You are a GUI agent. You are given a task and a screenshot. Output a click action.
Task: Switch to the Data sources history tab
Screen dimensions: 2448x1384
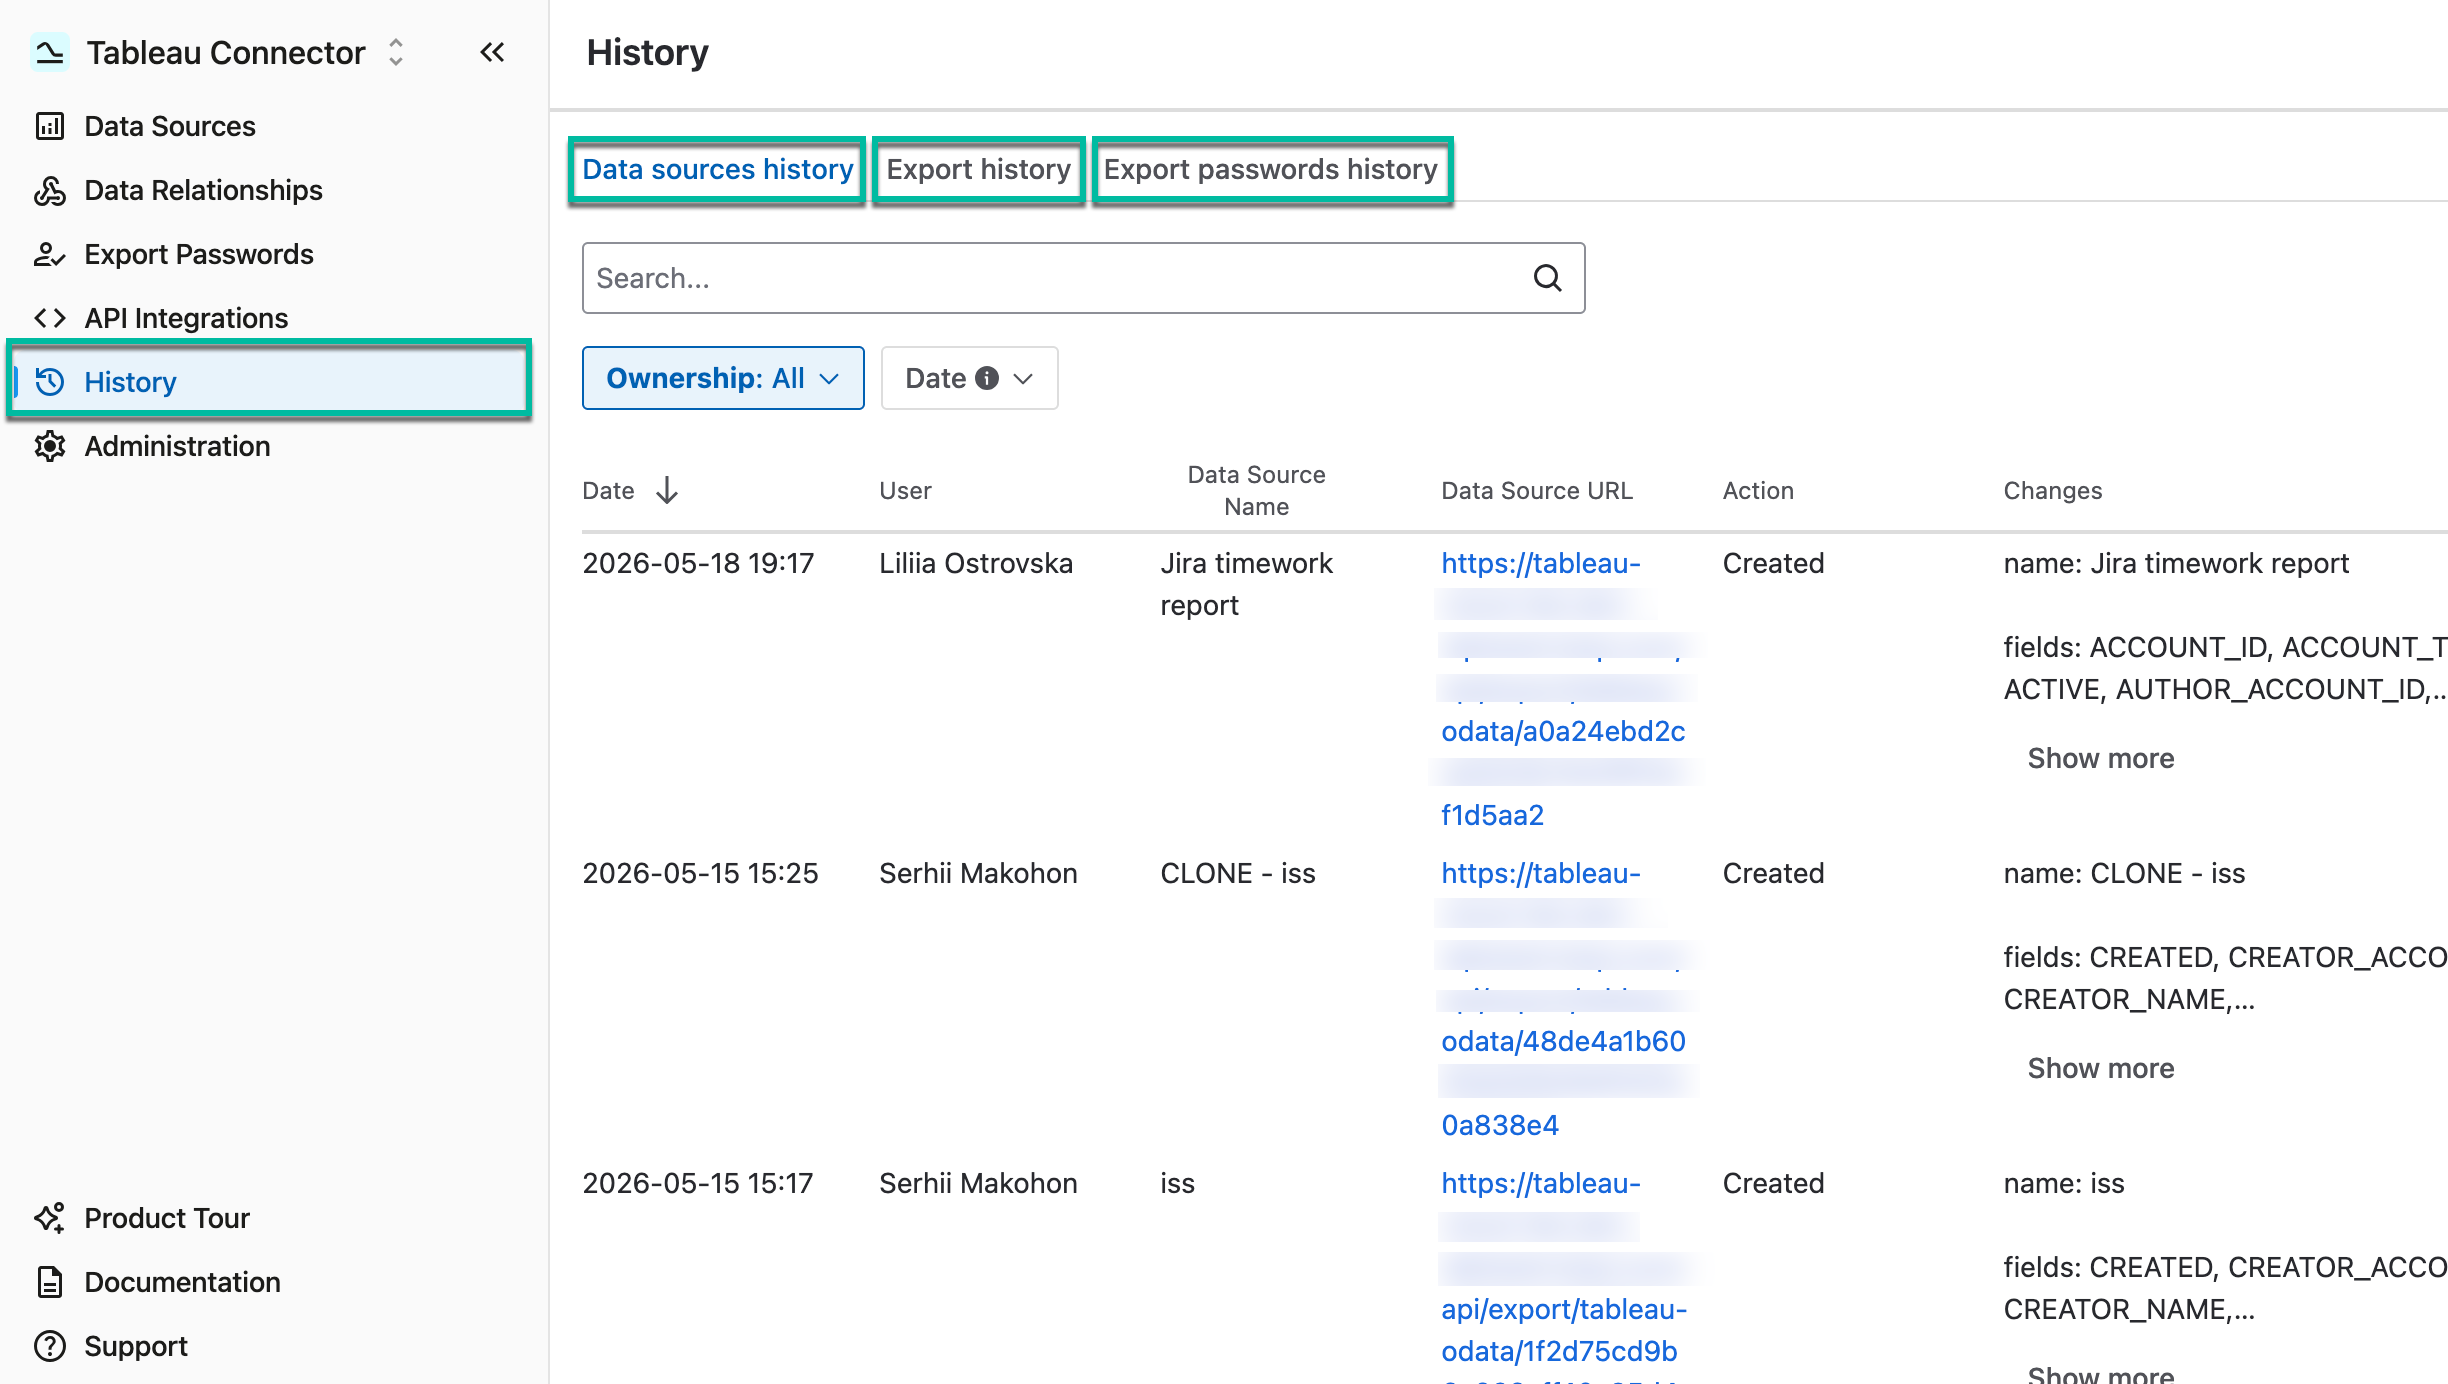(x=717, y=170)
